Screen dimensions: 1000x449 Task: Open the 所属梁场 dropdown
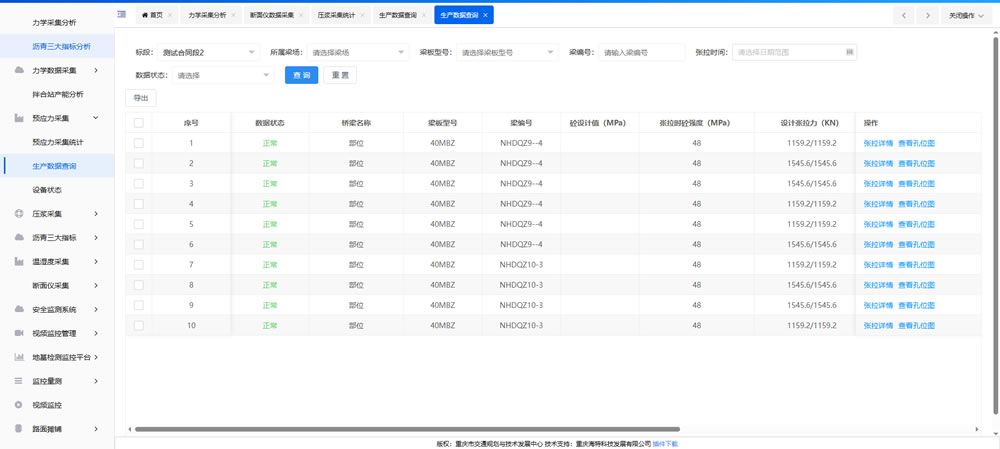[357, 52]
